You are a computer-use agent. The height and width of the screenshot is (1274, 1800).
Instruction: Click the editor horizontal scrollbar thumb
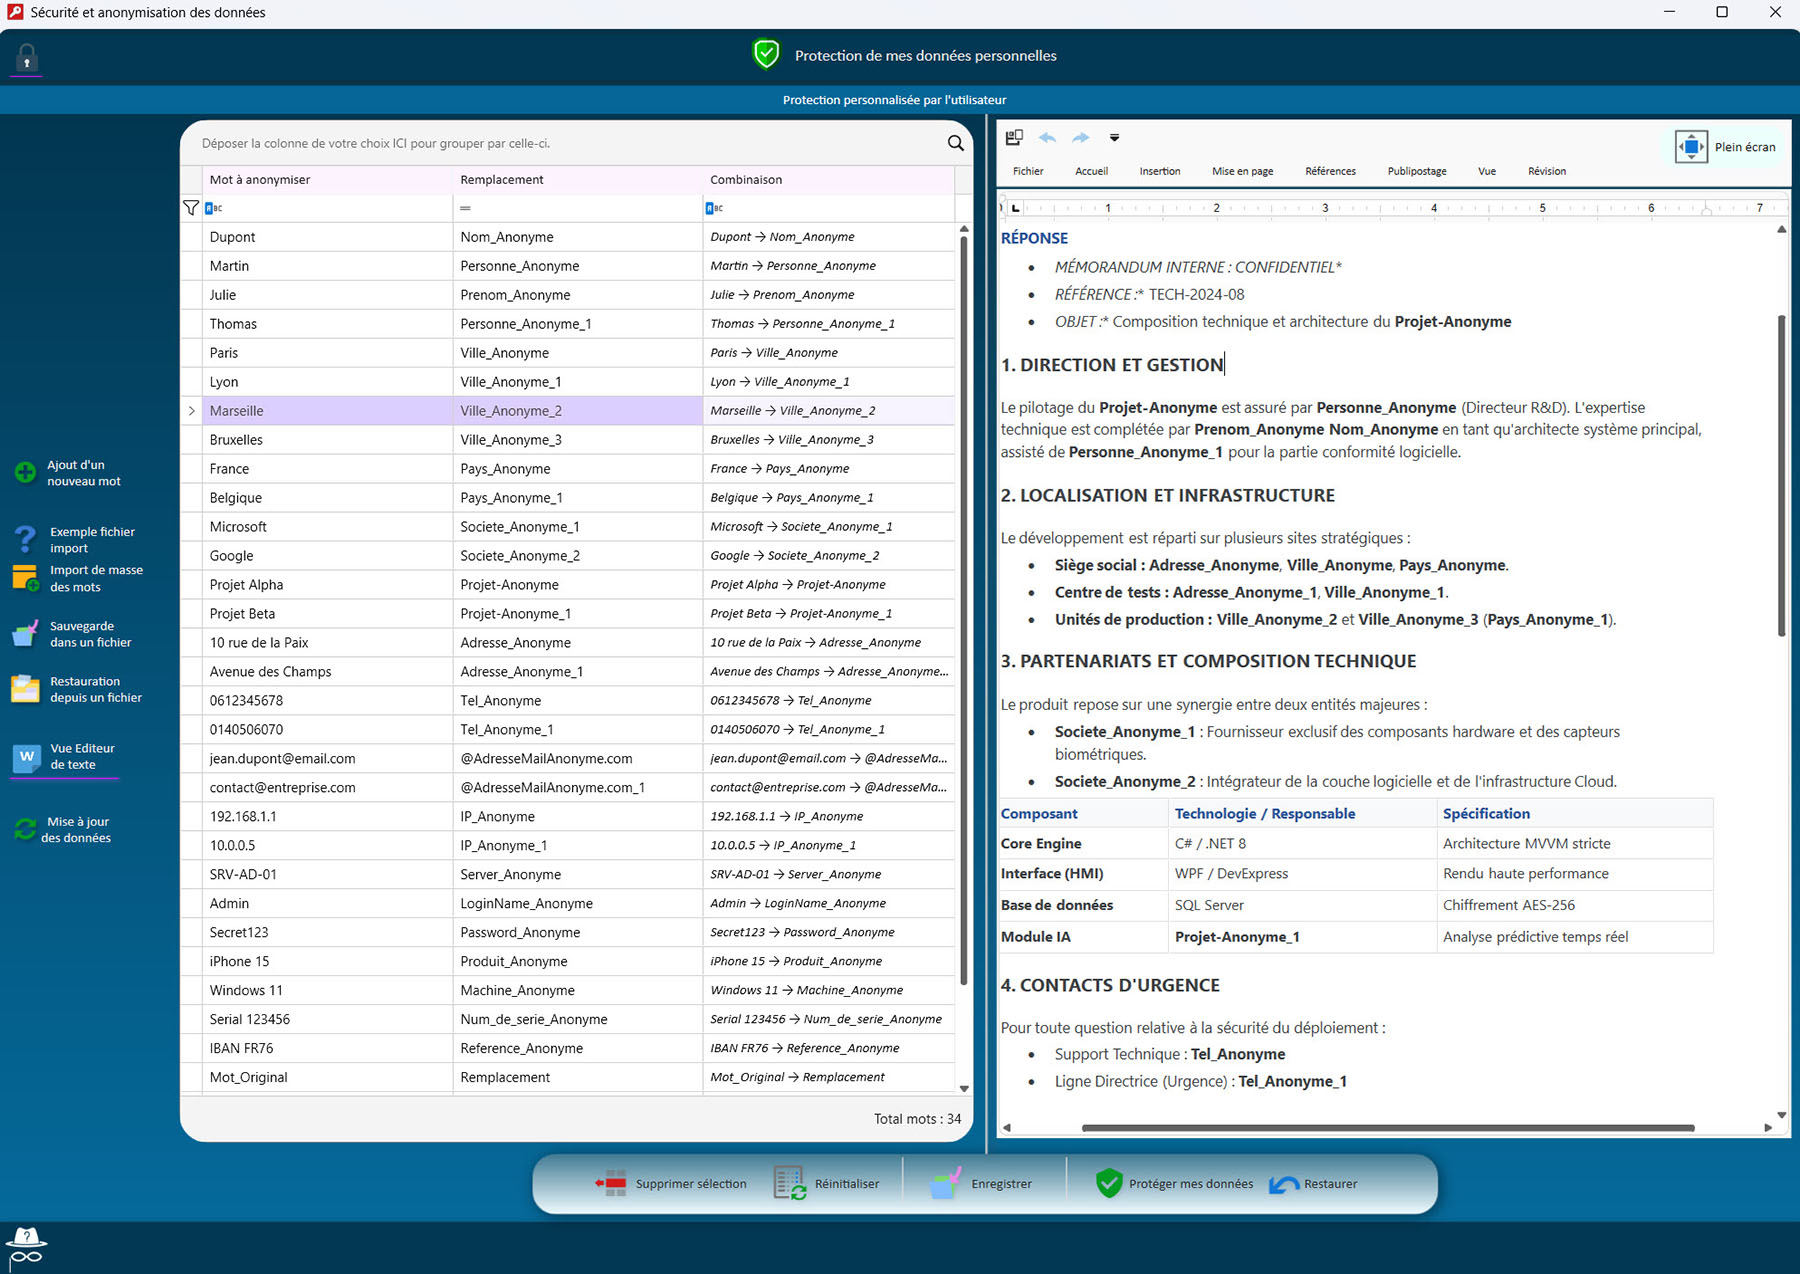coord(1387,1128)
